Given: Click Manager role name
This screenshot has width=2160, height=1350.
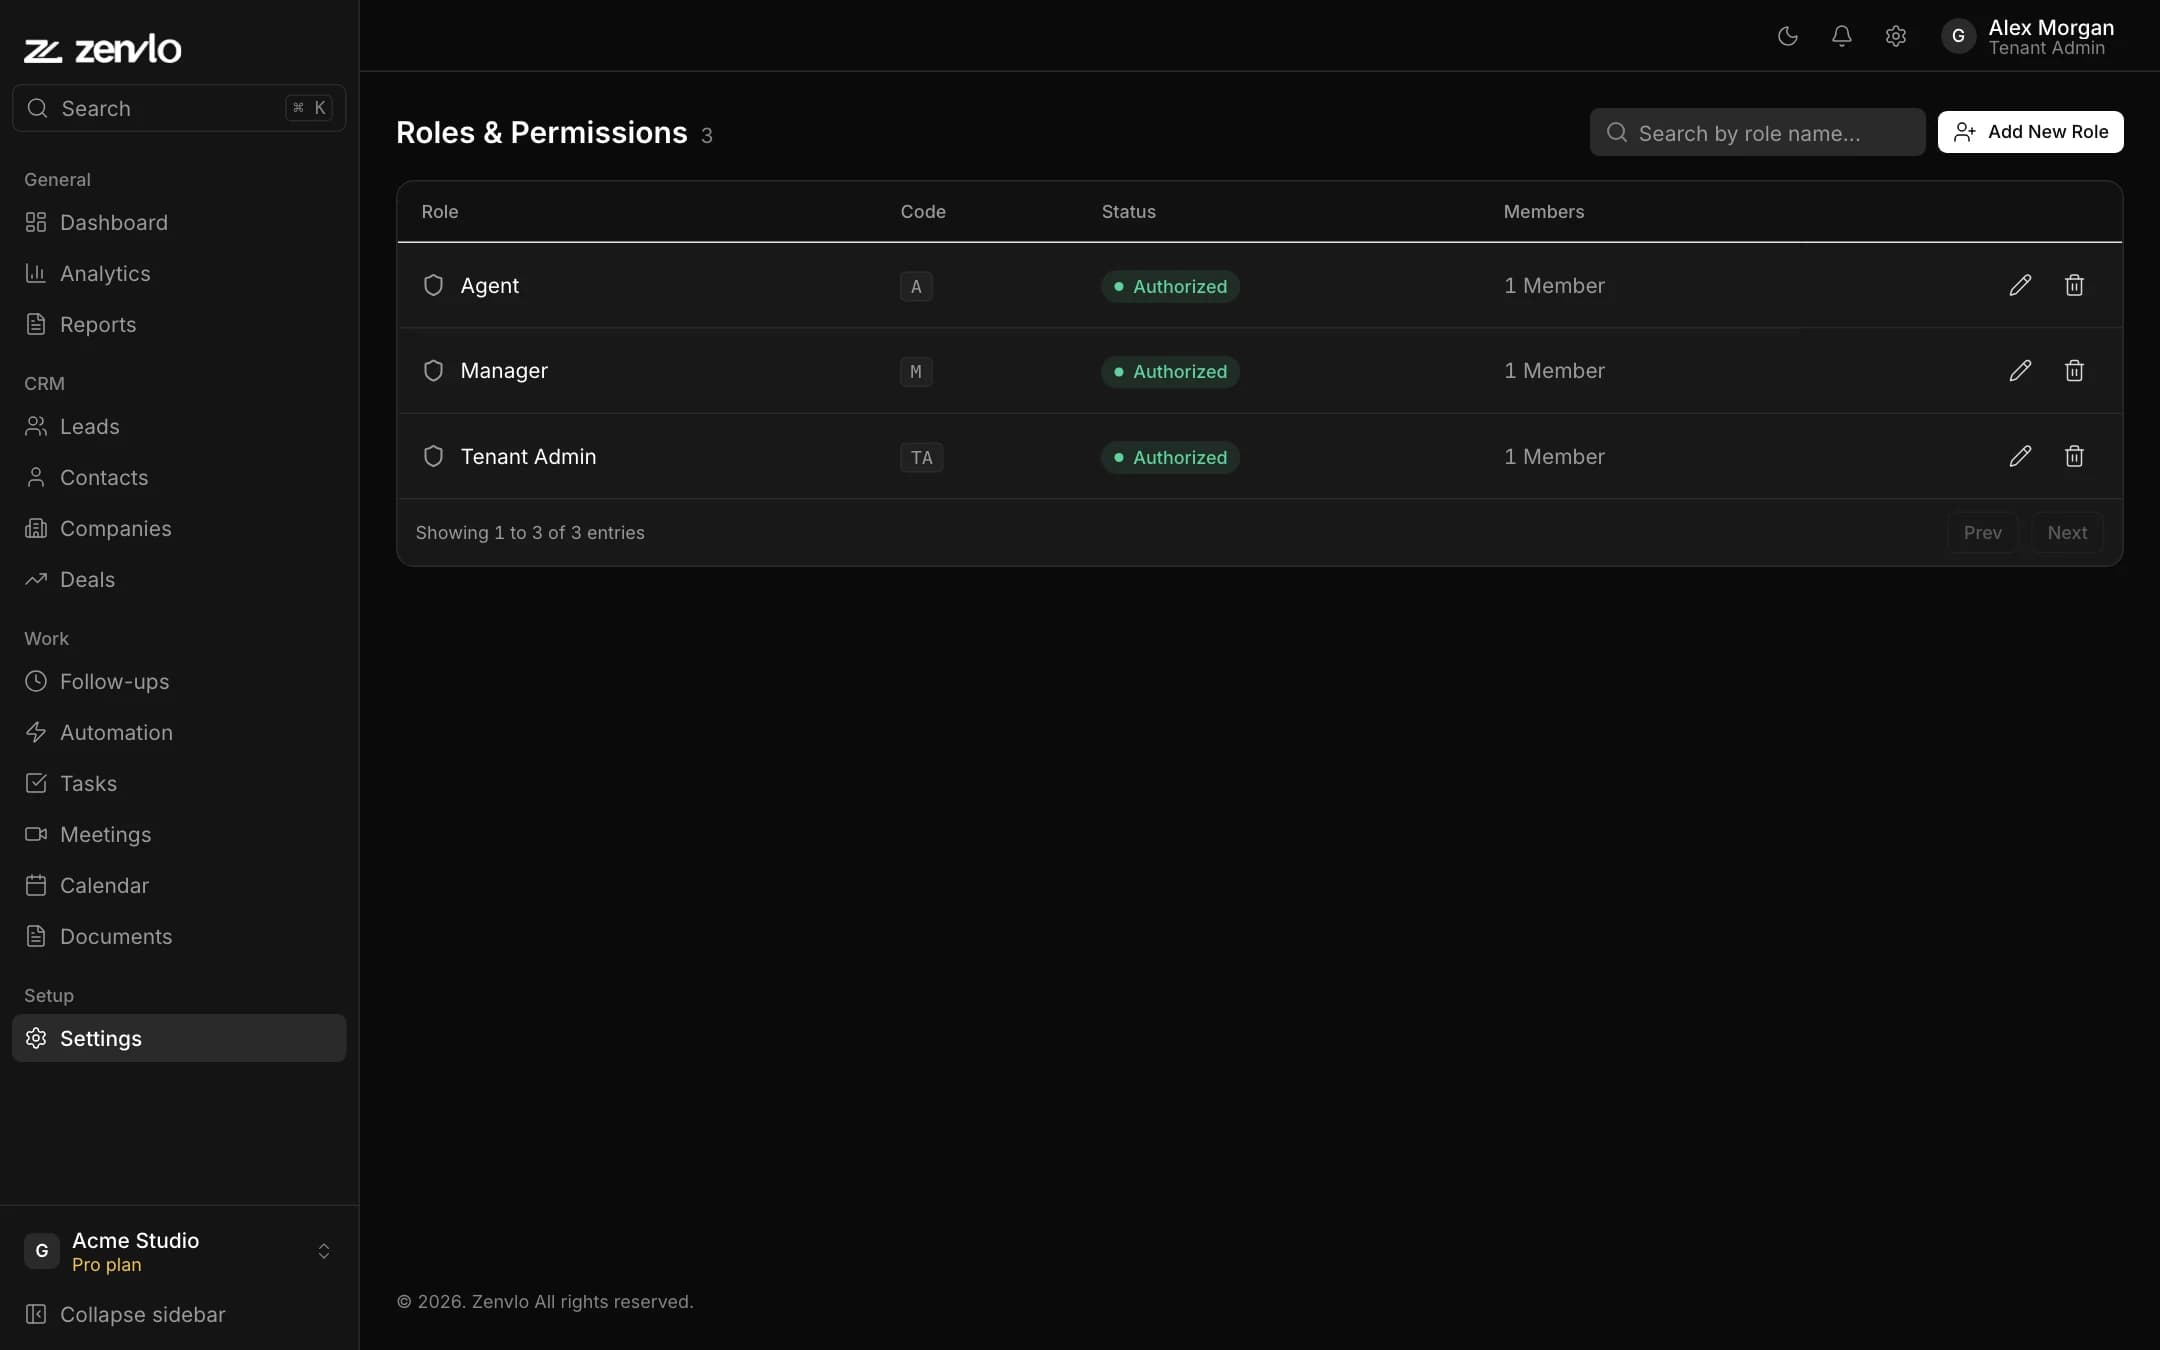Looking at the screenshot, I should pyautogui.click(x=504, y=370).
